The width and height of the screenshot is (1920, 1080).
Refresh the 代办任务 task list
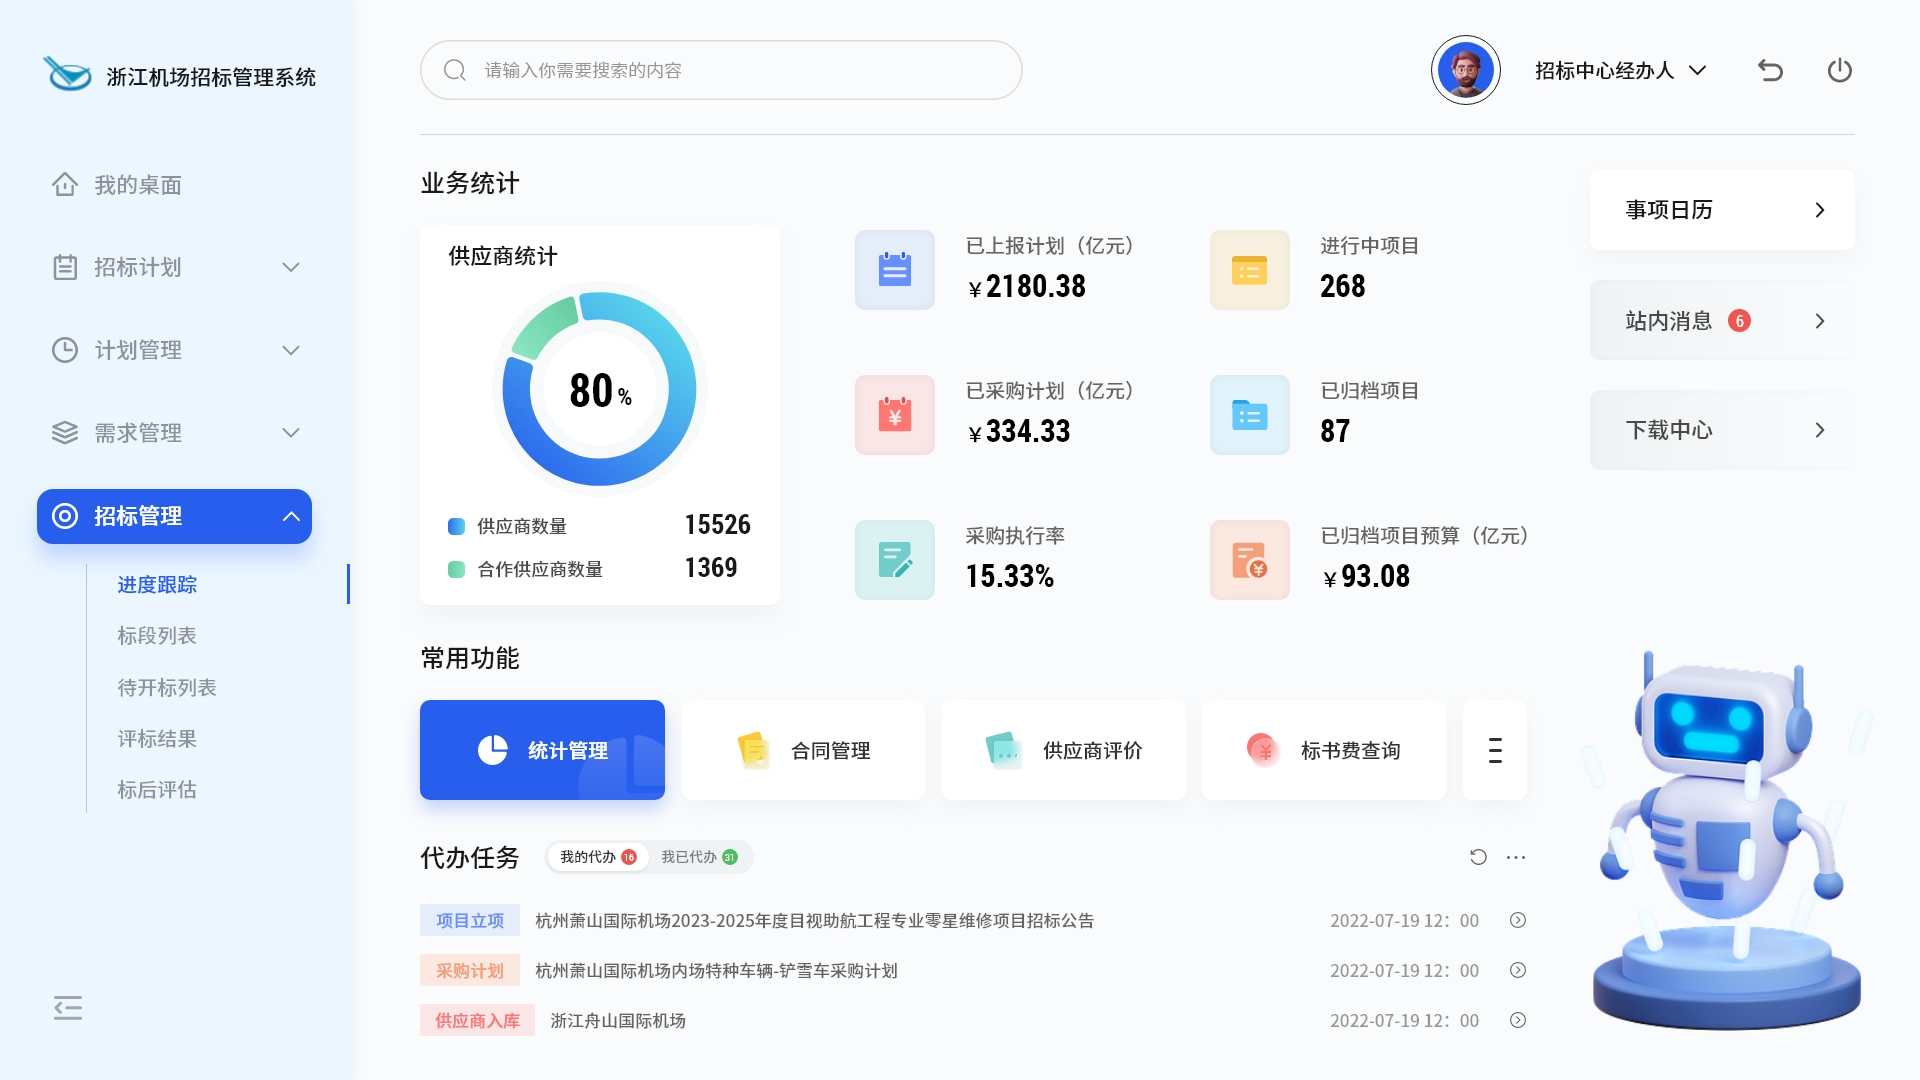tap(1478, 857)
